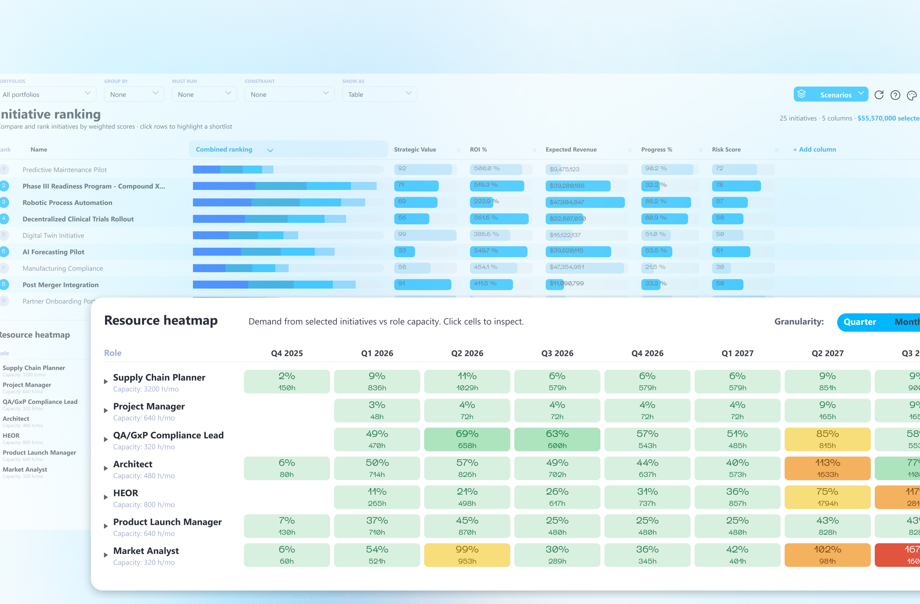This screenshot has width=920, height=604.
Task: Select the Manufacturing Compliance row name
Action: pyautogui.click(x=63, y=268)
